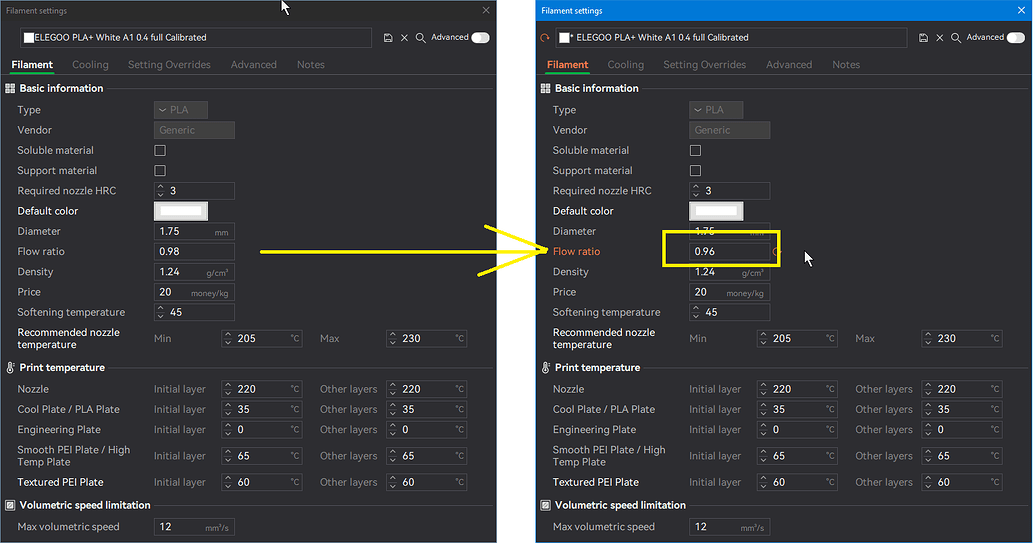1035x543 pixels.
Task: Open settings search icon in left window
Action: (420, 38)
